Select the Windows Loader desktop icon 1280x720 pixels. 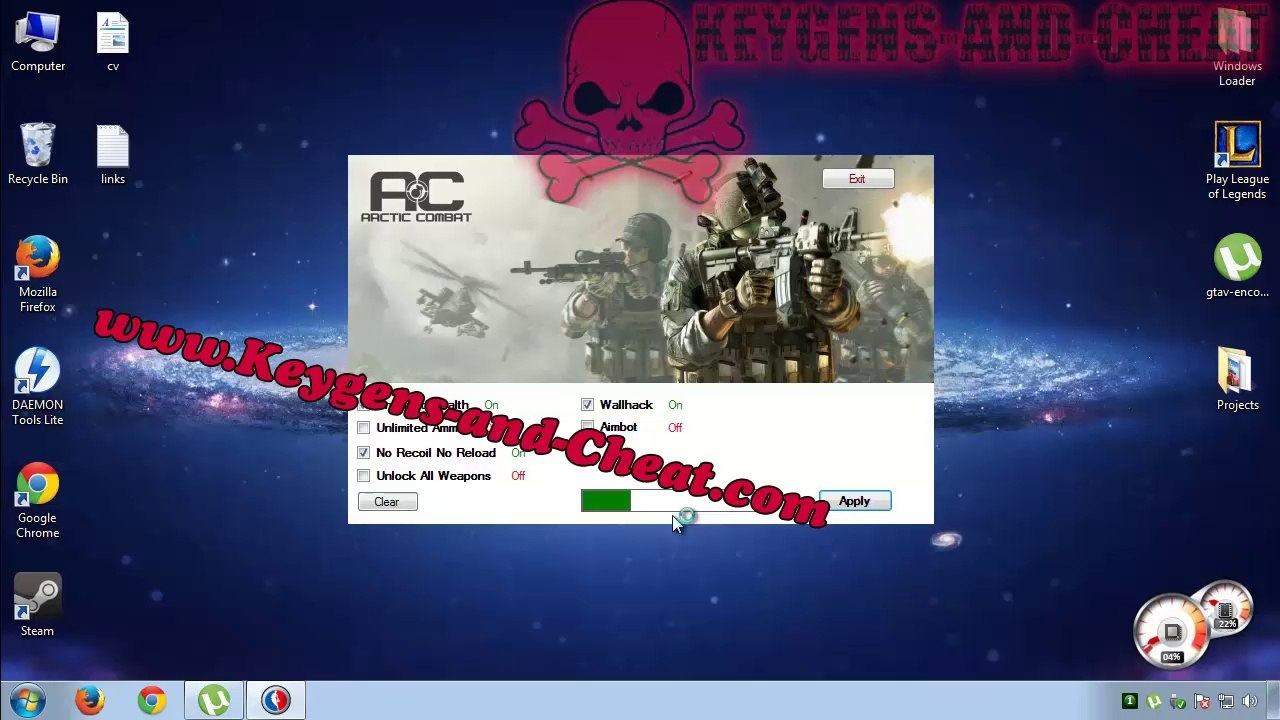pyautogui.click(x=1237, y=48)
